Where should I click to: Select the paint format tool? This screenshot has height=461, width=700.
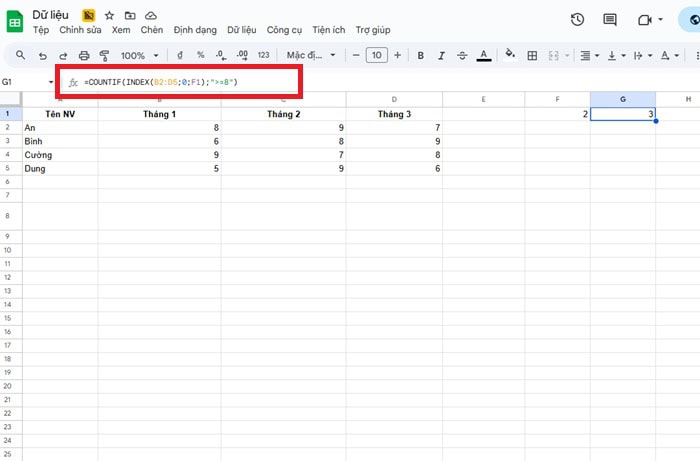[x=104, y=56]
